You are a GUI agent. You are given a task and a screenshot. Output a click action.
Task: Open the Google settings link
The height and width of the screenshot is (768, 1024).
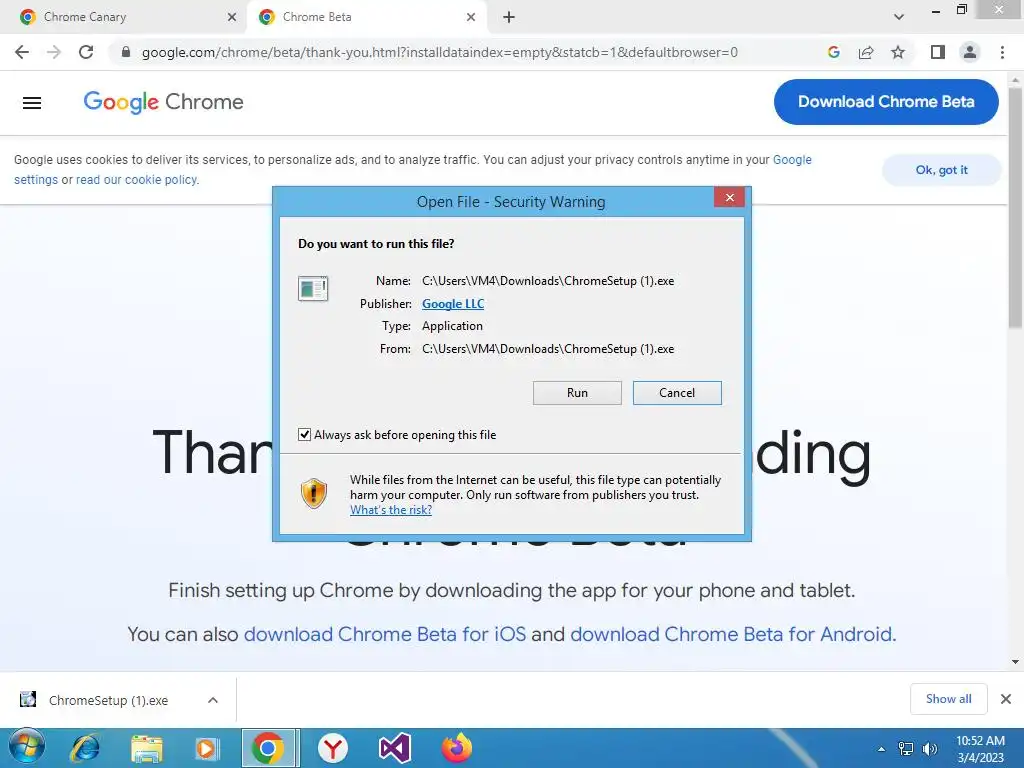(x=792, y=160)
